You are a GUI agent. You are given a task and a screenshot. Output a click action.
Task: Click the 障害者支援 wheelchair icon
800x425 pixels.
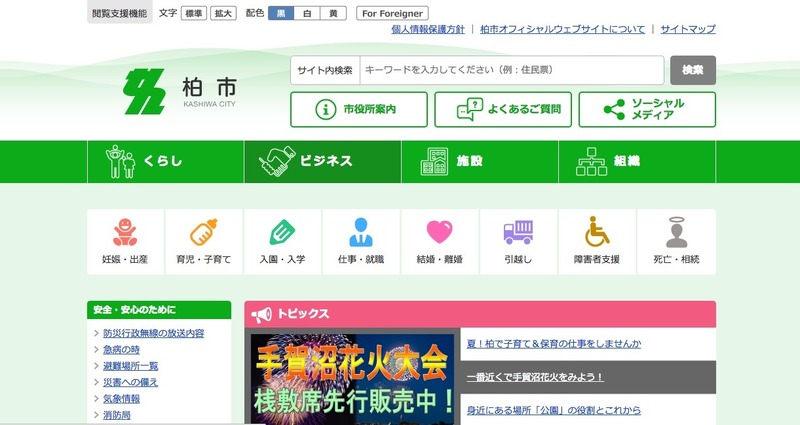597,233
